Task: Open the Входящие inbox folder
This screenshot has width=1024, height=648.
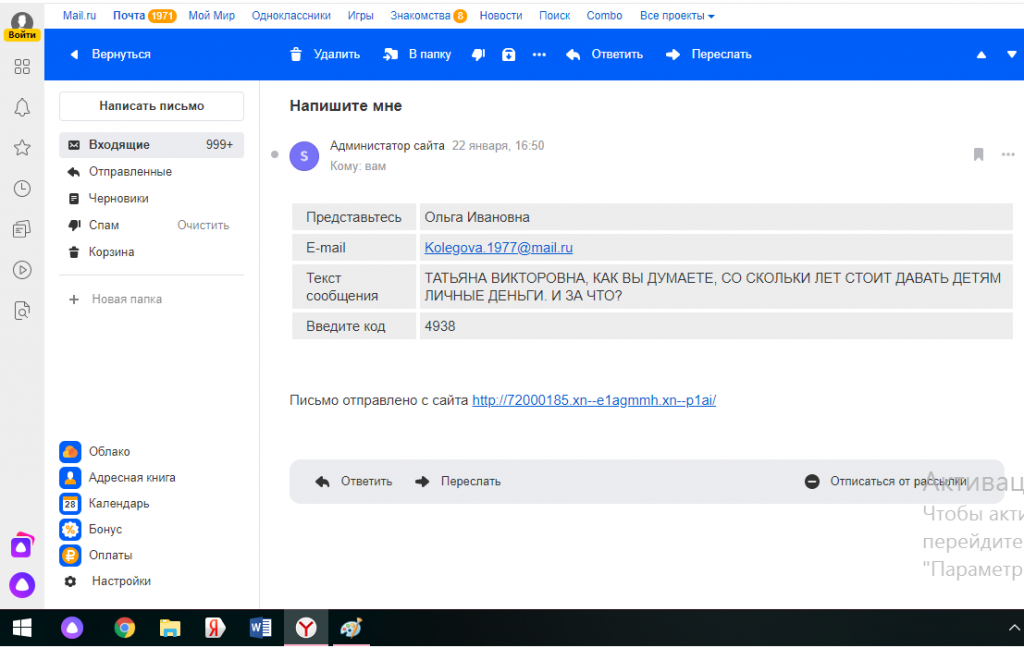Action: pyautogui.click(x=119, y=145)
